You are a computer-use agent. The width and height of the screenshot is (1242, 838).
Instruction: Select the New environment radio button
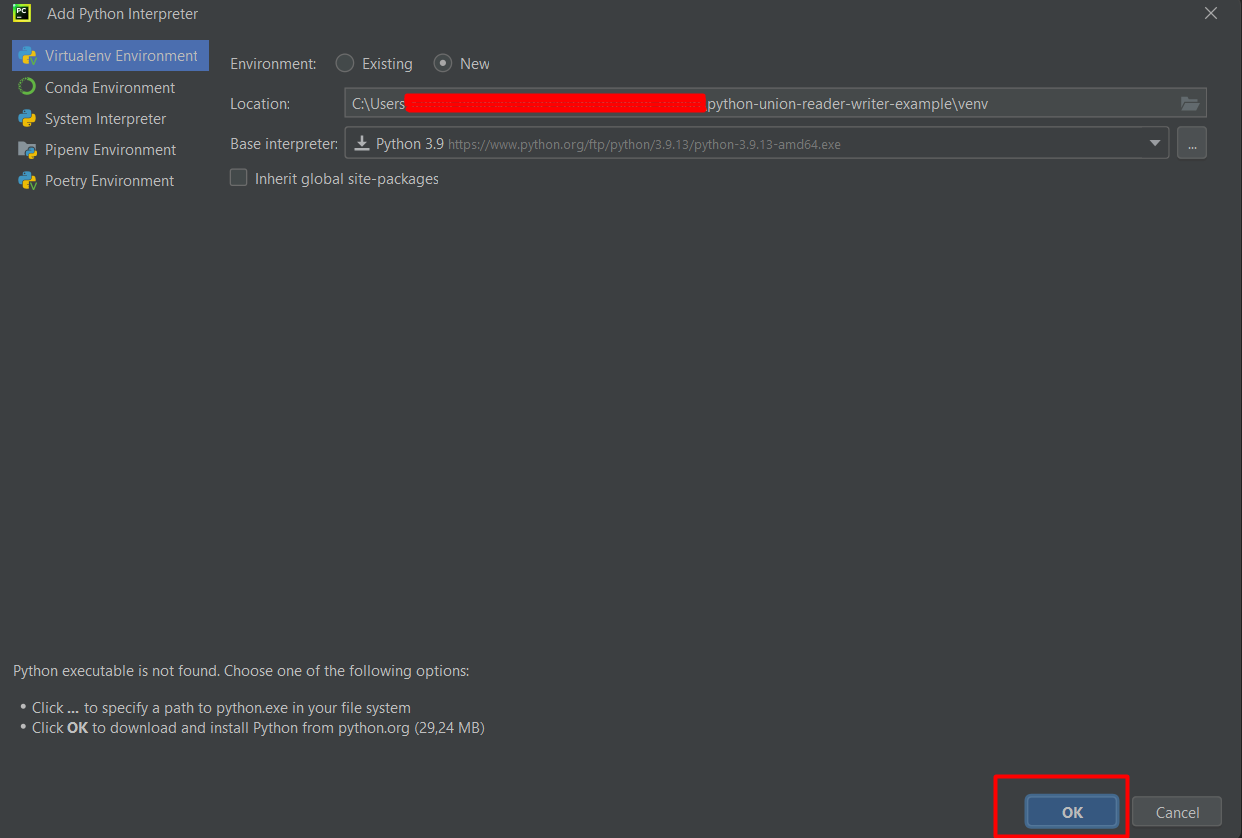(443, 63)
